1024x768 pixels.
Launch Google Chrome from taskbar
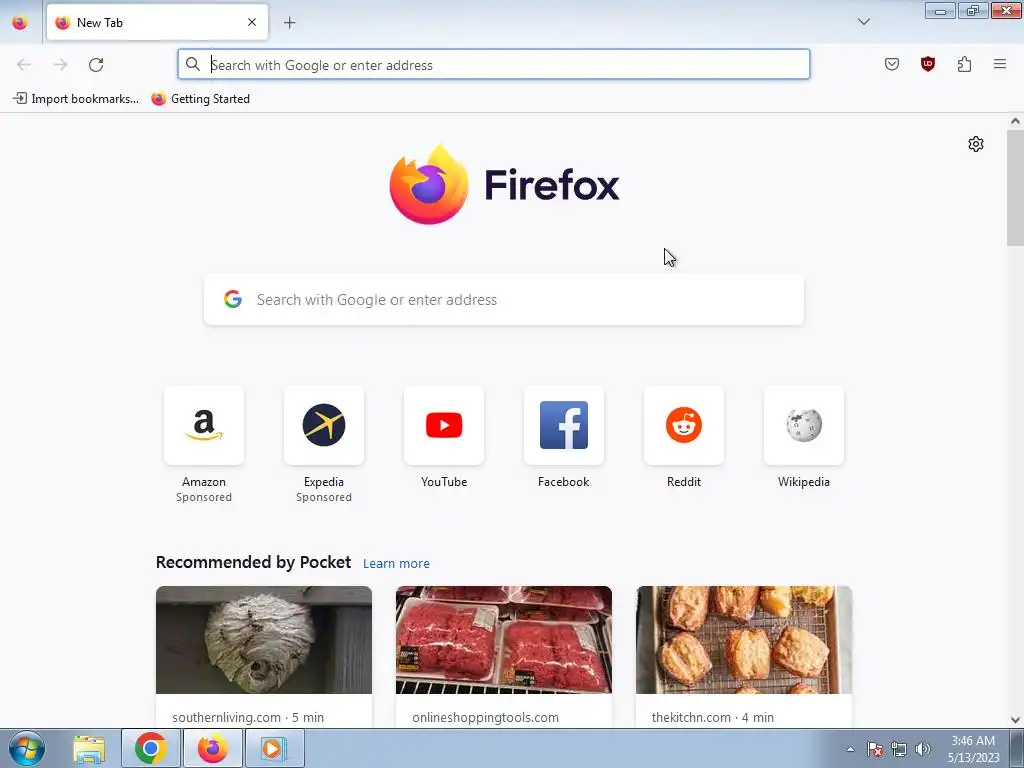(151, 748)
